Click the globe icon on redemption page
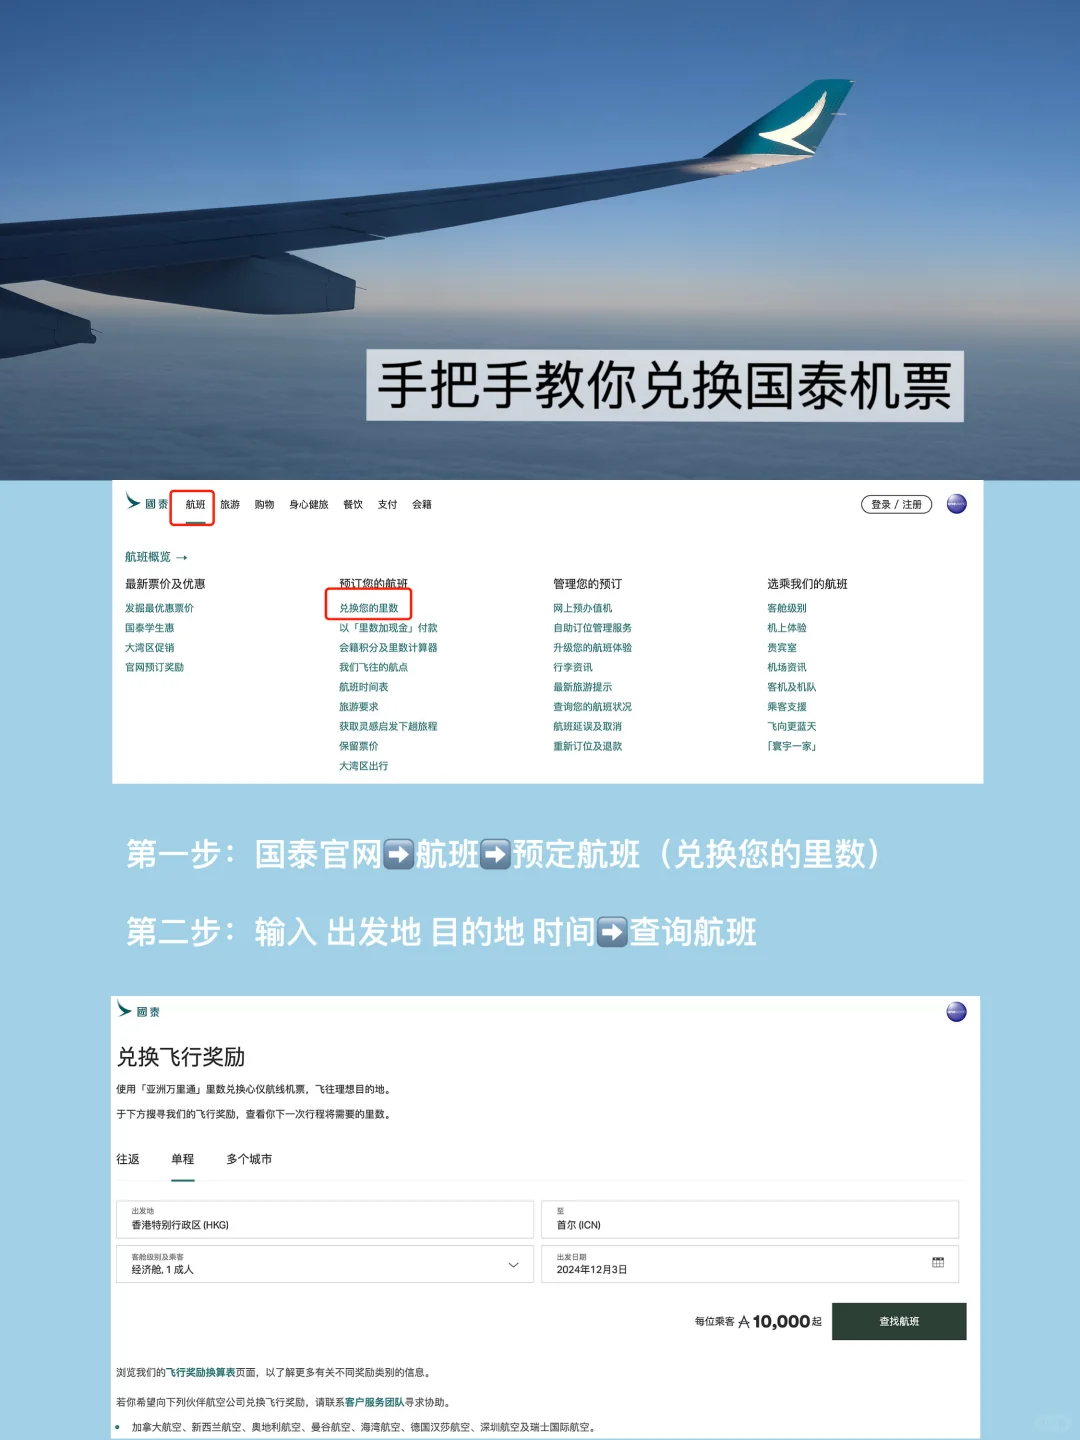This screenshot has height=1440, width=1080. (957, 1012)
